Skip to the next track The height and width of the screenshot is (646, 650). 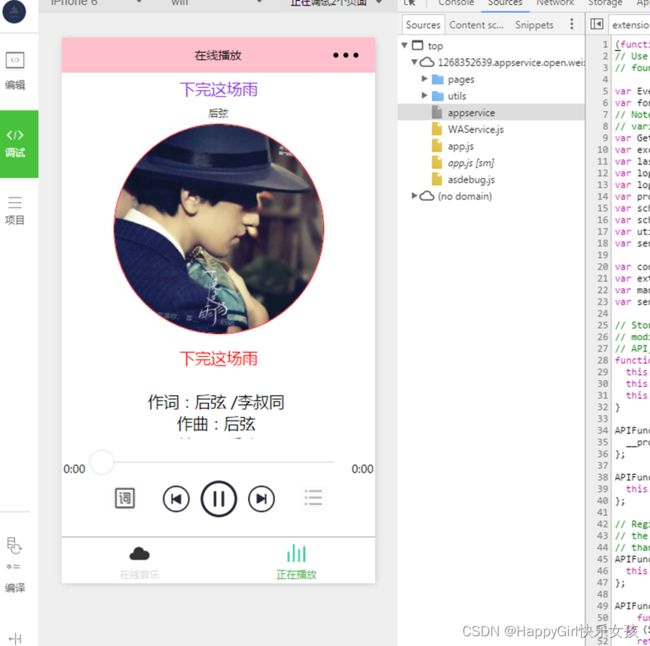coord(261,499)
